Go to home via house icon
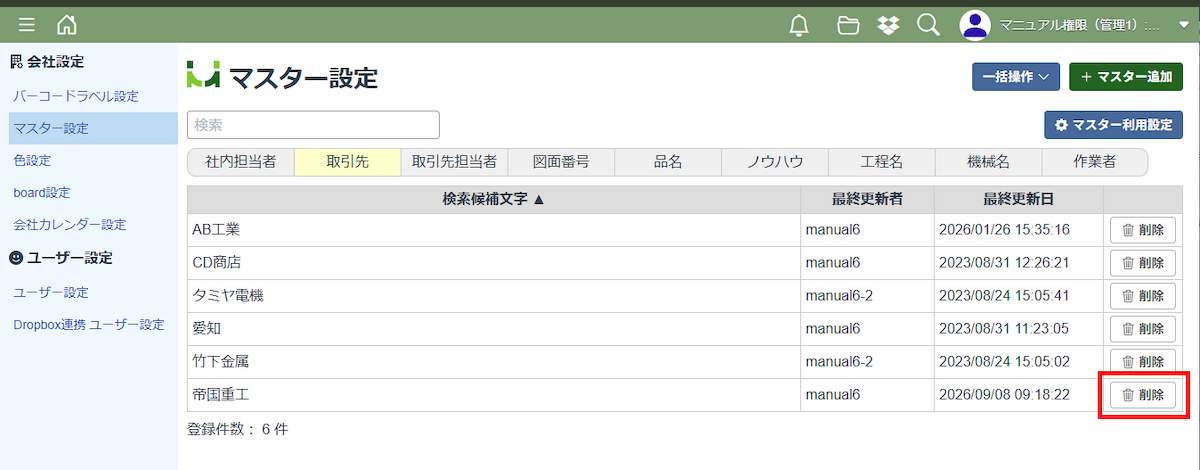1200x470 pixels. [67, 25]
